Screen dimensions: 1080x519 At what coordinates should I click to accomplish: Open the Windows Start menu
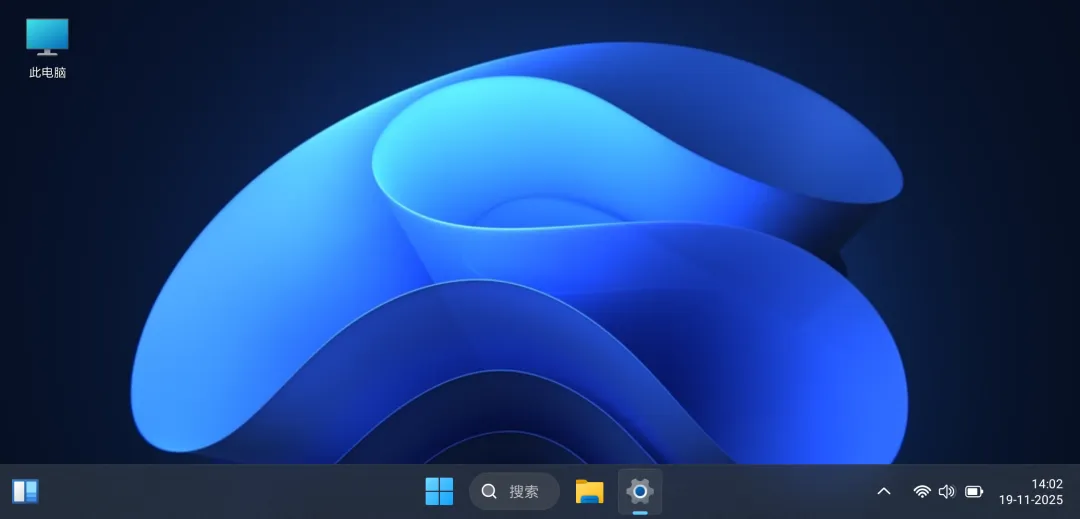pyautogui.click(x=439, y=491)
